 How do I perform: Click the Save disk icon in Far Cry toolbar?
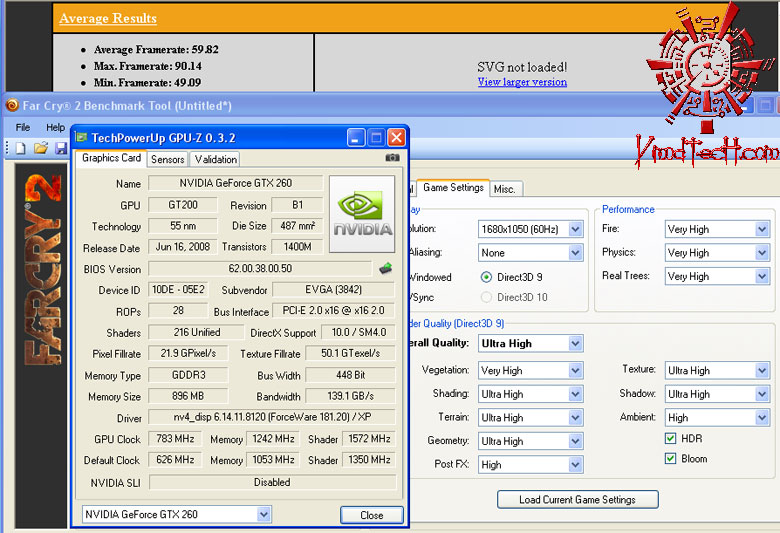(61, 148)
